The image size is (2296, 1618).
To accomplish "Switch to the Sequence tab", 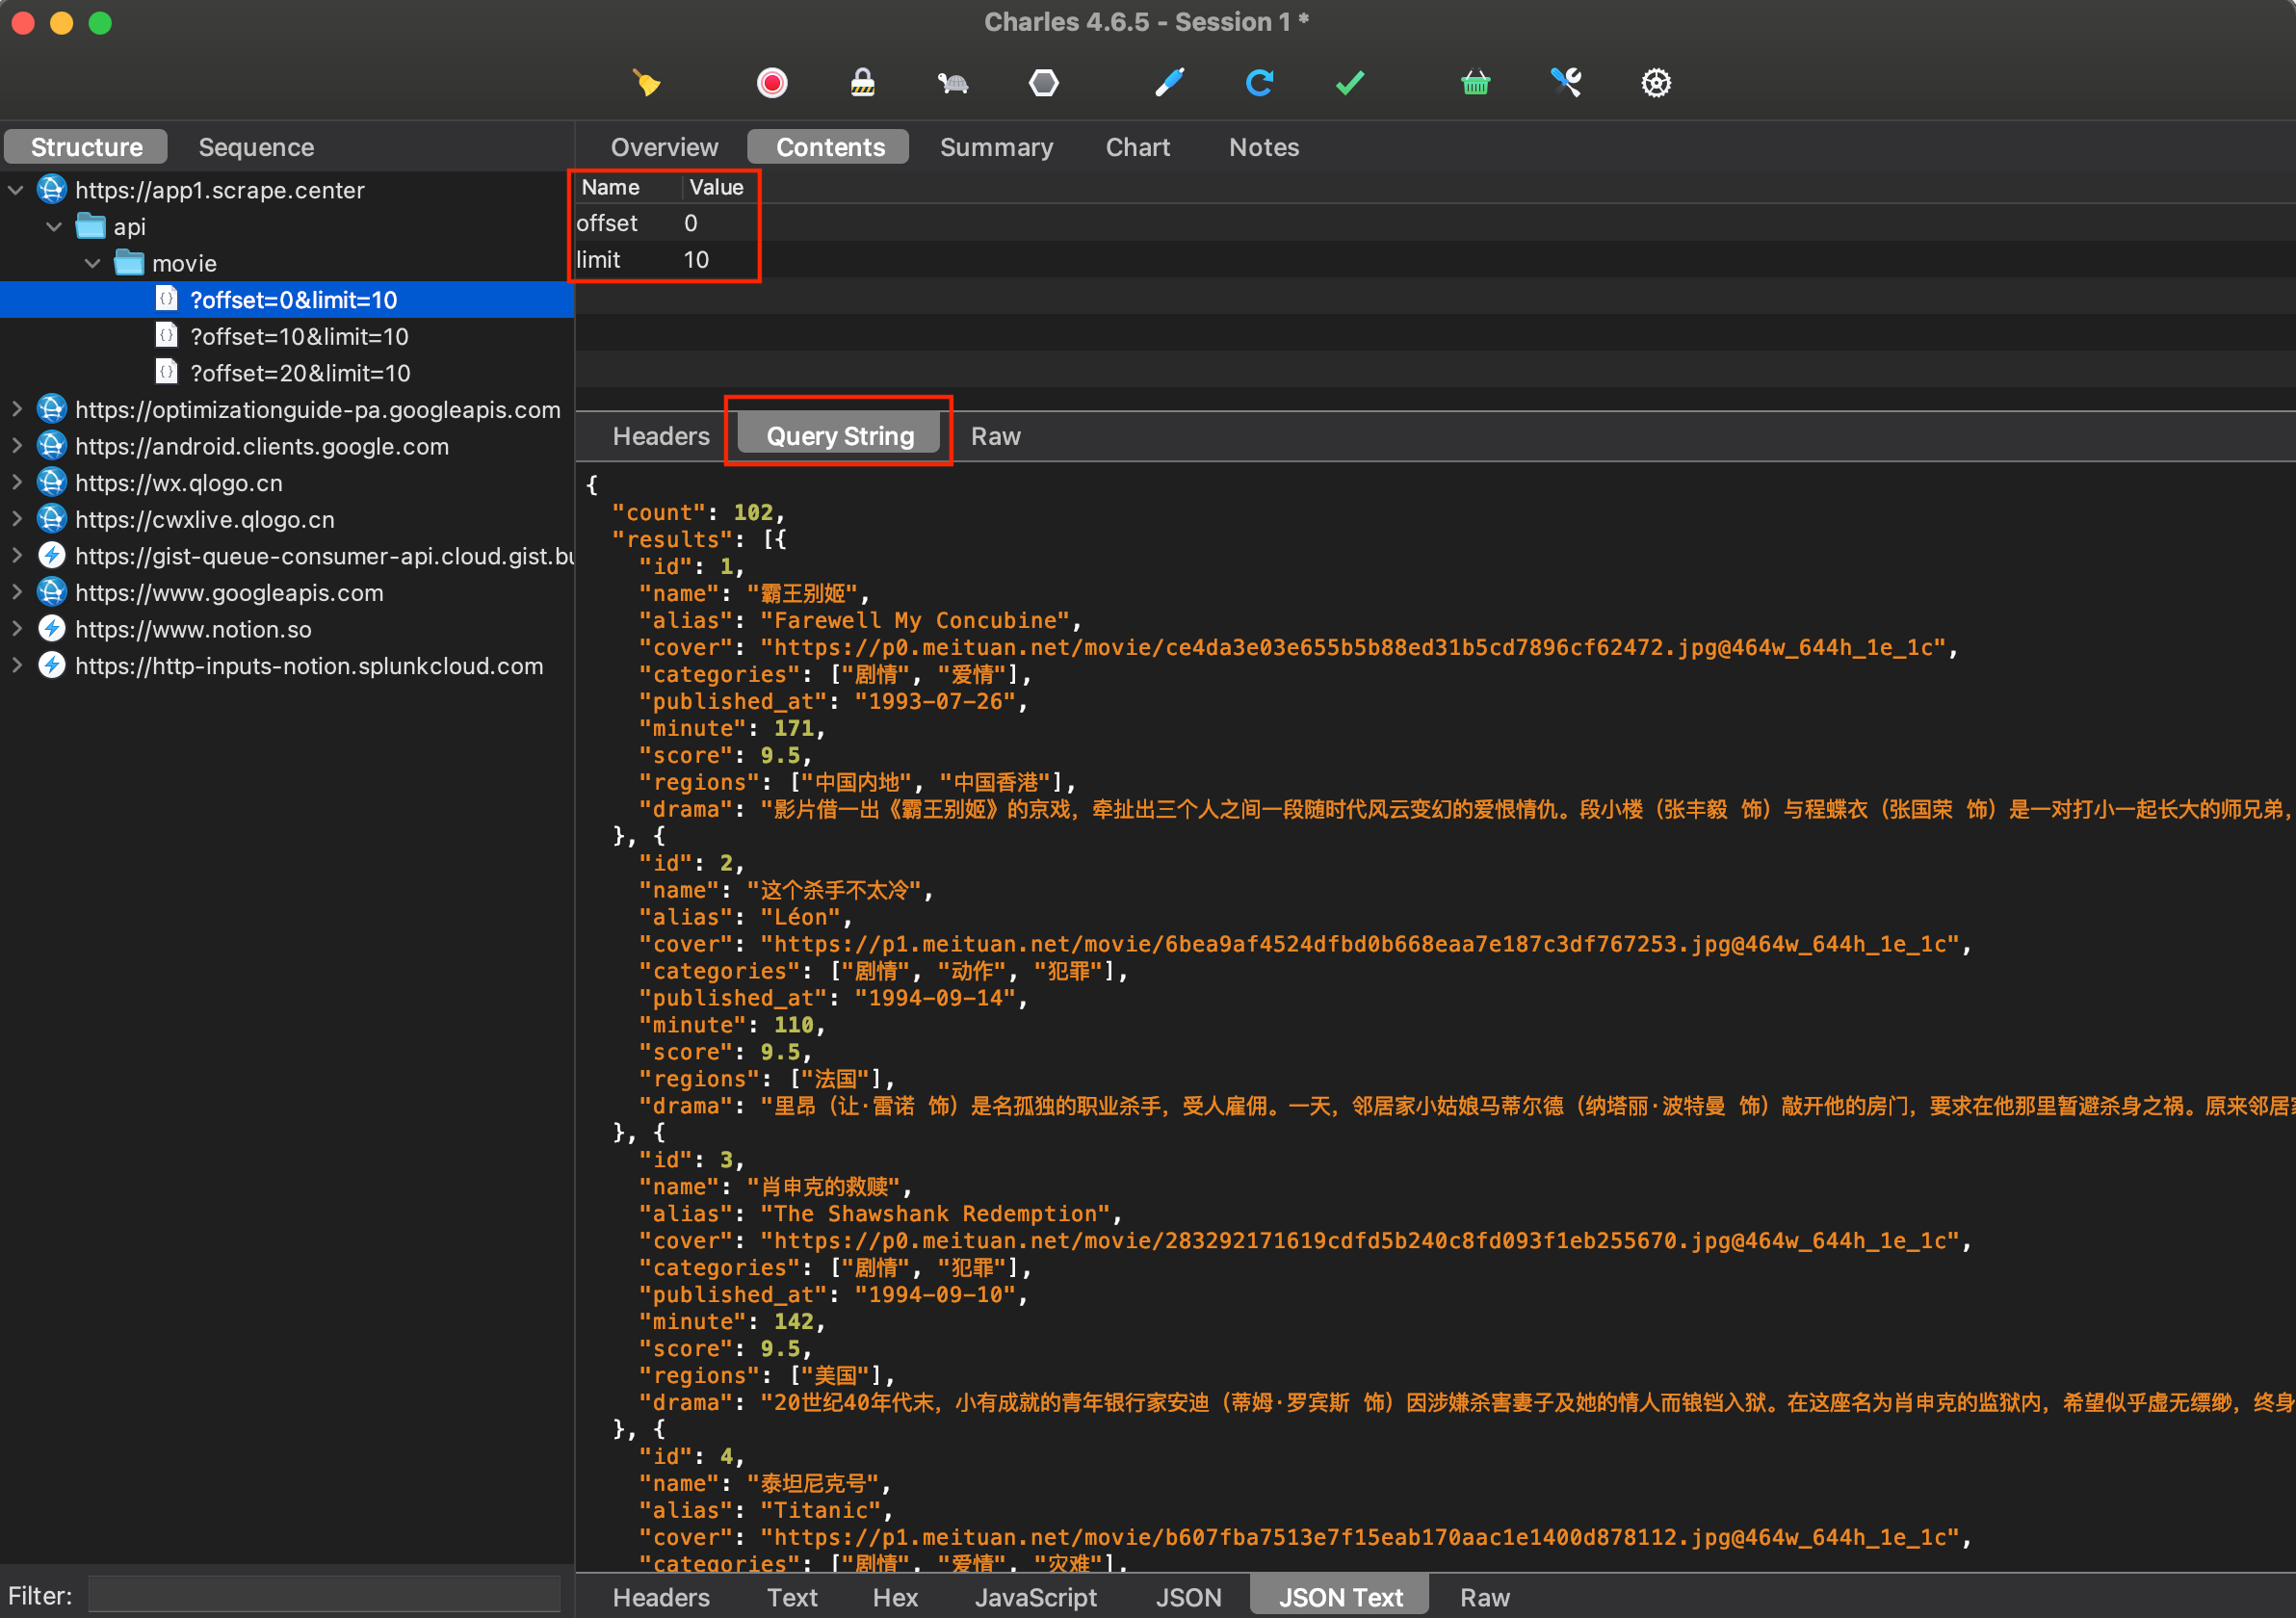I will pyautogui.click(x=256, y=147).
